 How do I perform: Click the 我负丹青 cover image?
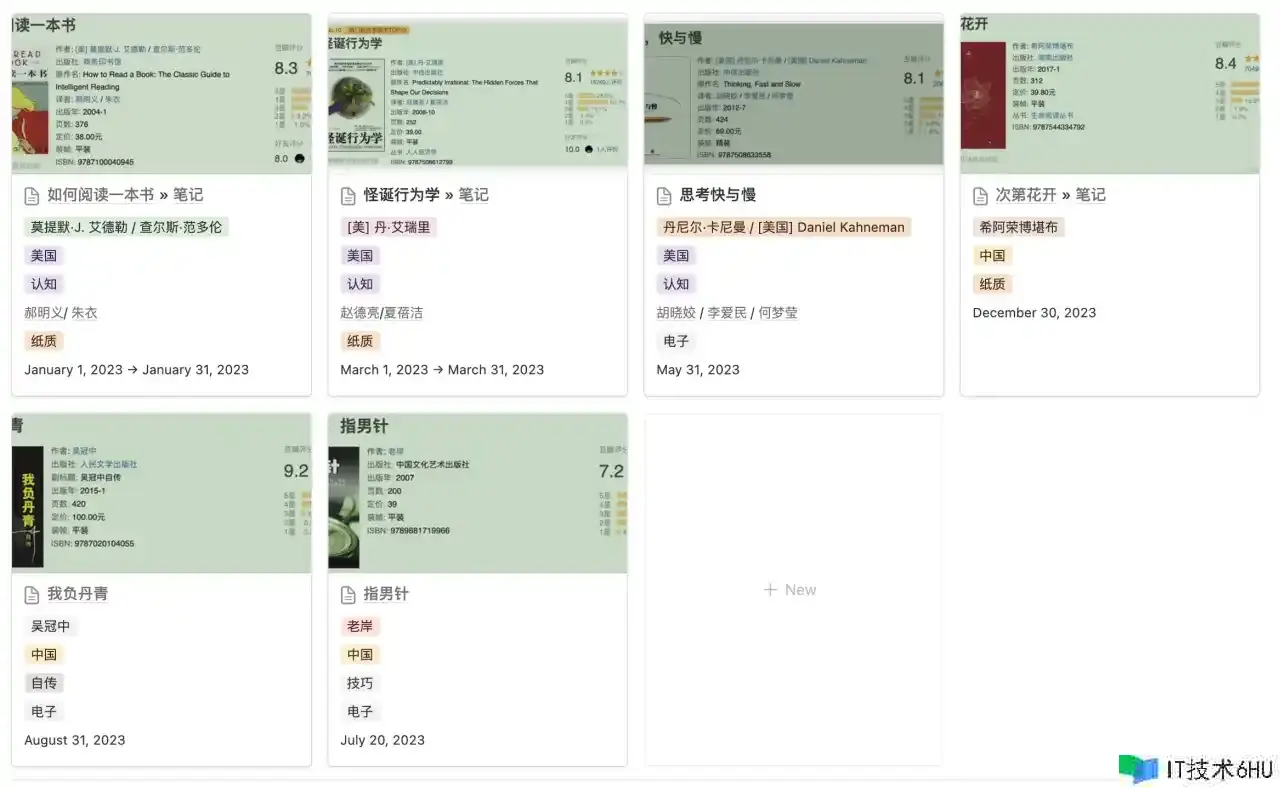pyautogui.click(x=161, y=494)
